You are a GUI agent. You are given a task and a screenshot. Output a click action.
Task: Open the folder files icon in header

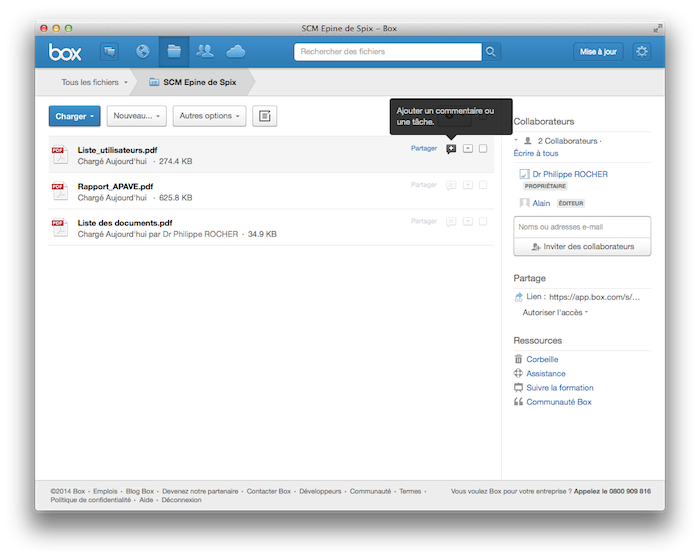point(174,51)
